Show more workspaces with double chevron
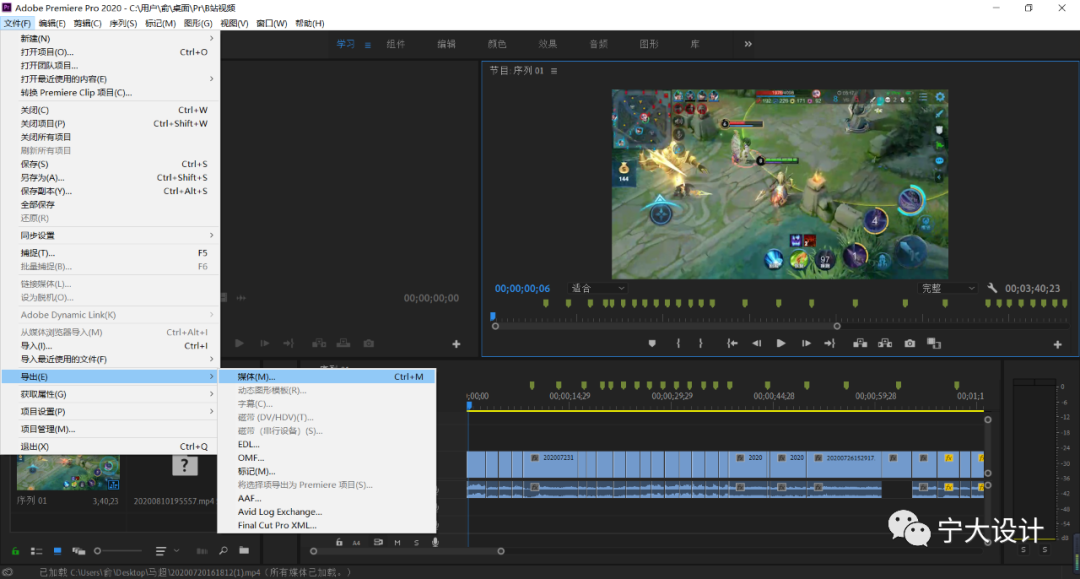1080x579 pixels. tap(748, 44)
